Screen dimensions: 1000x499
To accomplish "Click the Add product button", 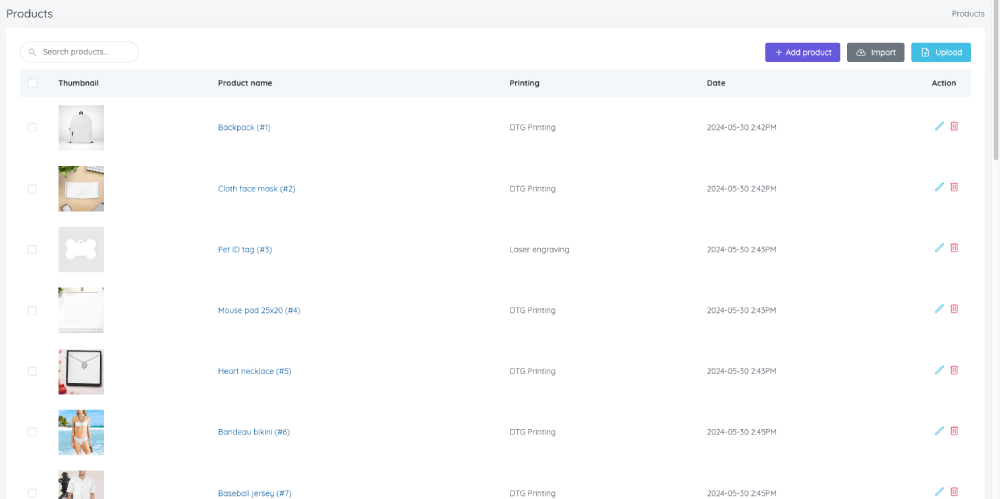I will [x=802, y=52].
